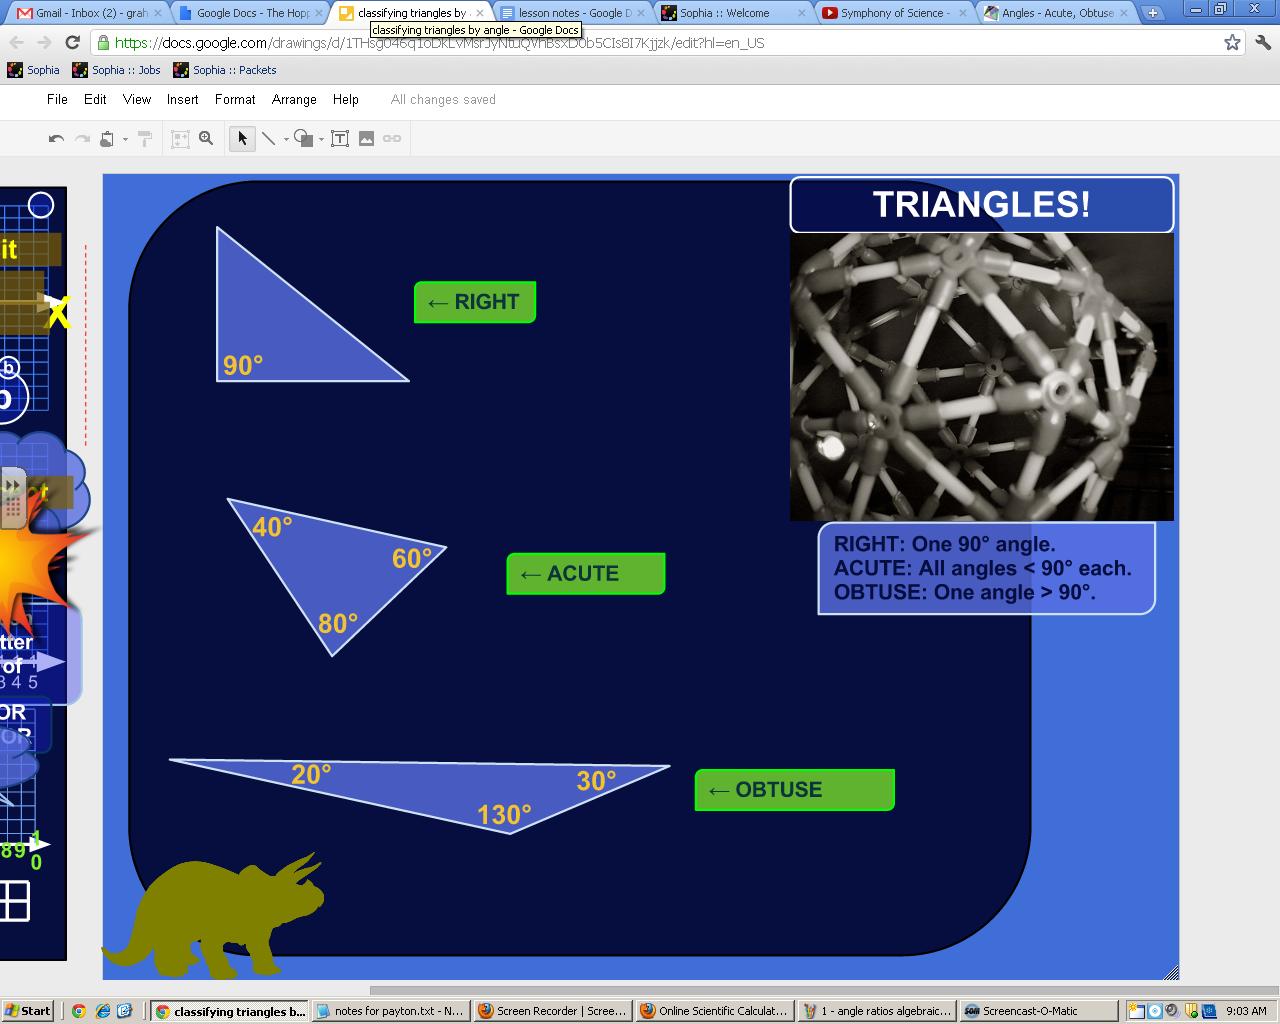Open the Insert menu
This screenshot has height=1024, width=1280.
[182, 100]
